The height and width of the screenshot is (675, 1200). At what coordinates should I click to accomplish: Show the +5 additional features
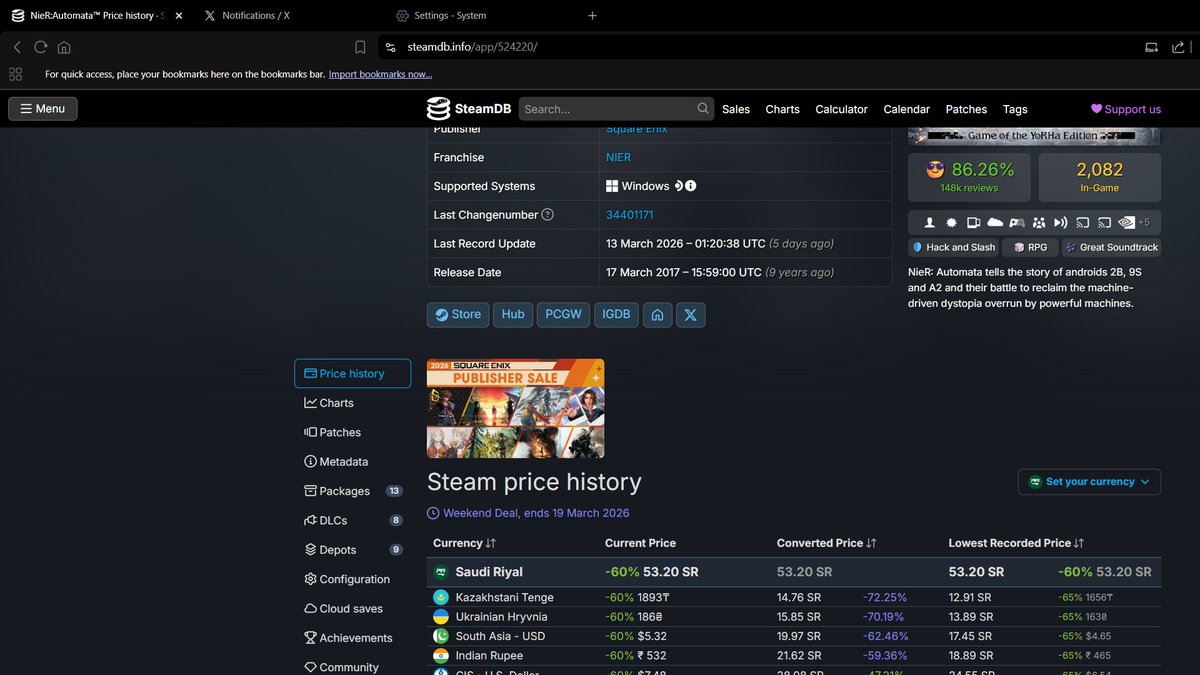(x=1144, y=222)
